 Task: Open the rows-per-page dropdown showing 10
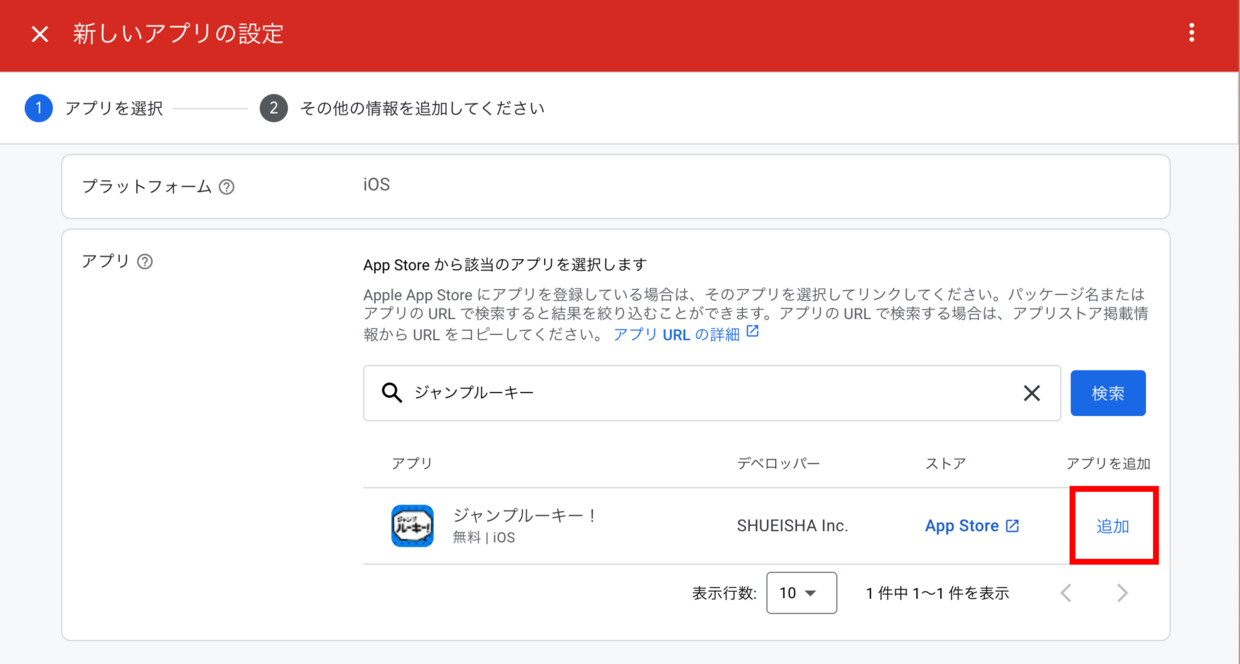coord(801,593)
